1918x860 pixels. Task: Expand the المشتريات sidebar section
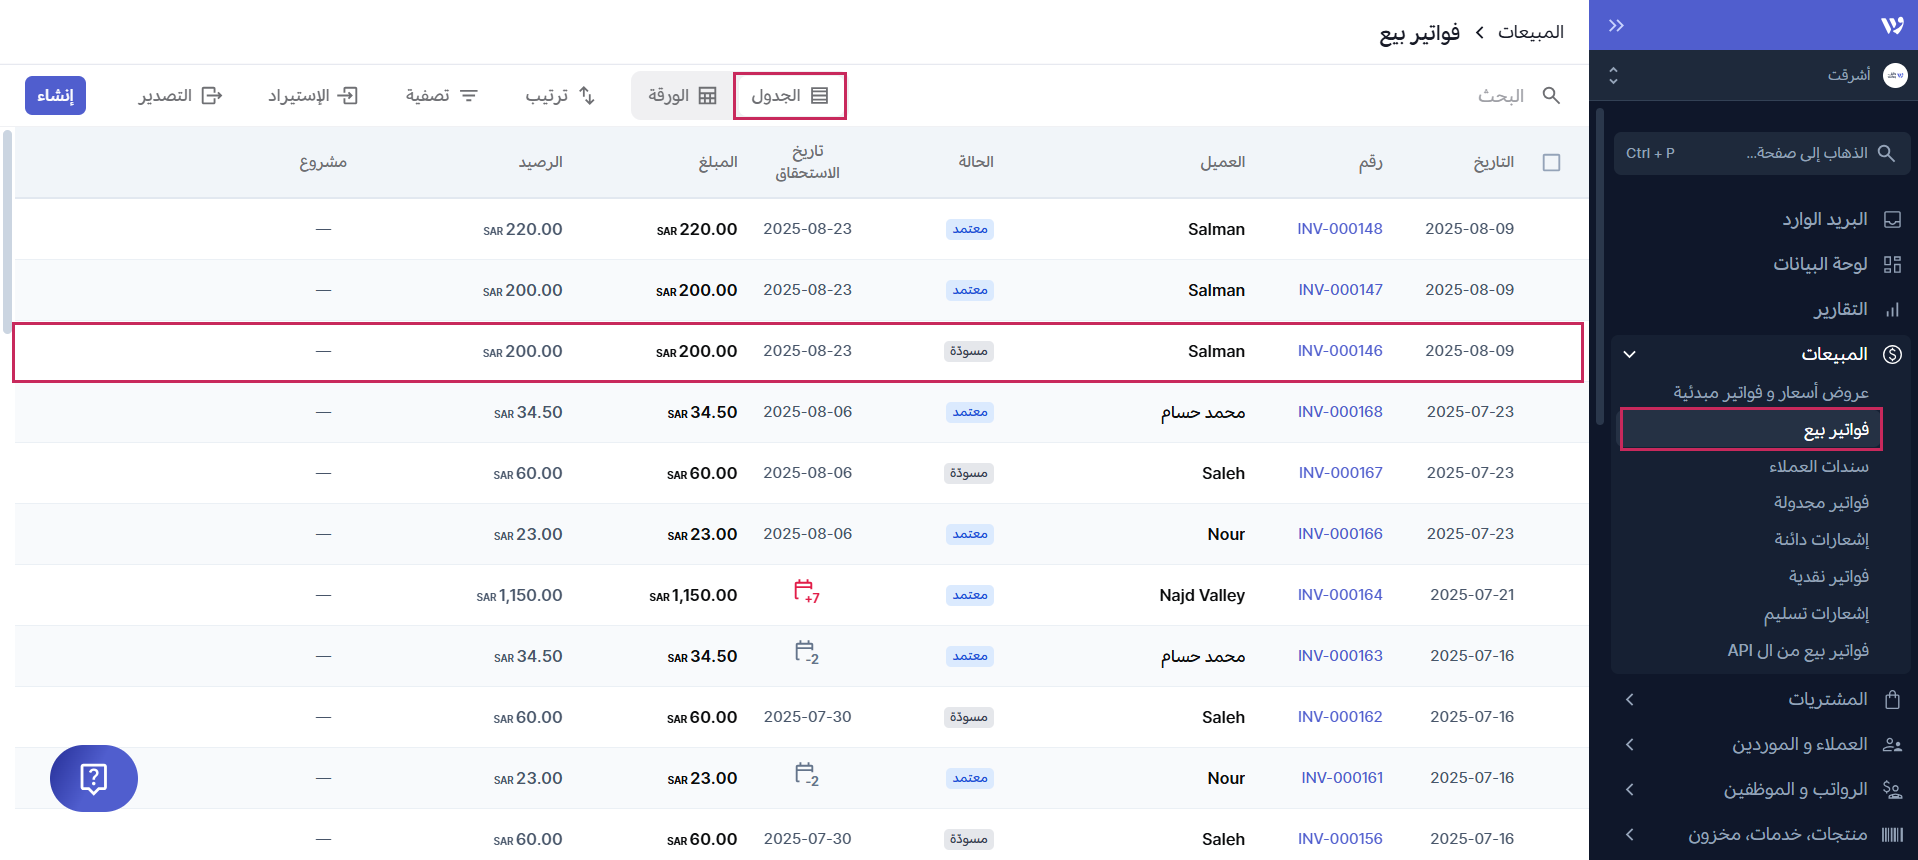point(1629,700)
